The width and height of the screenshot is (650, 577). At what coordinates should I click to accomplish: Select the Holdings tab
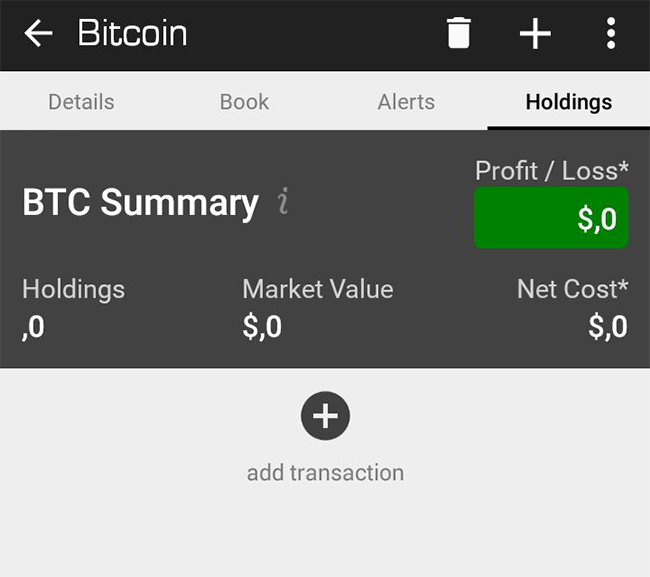[x=569, y=102]
